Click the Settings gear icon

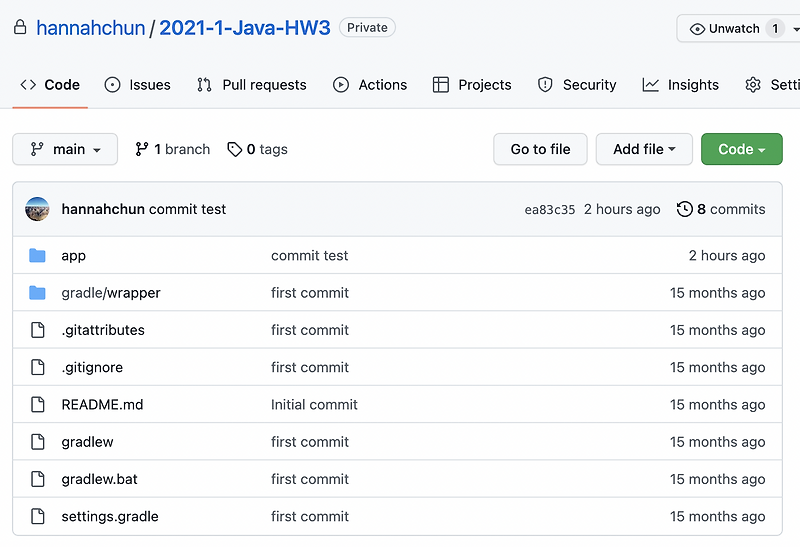tap(753, 85)
